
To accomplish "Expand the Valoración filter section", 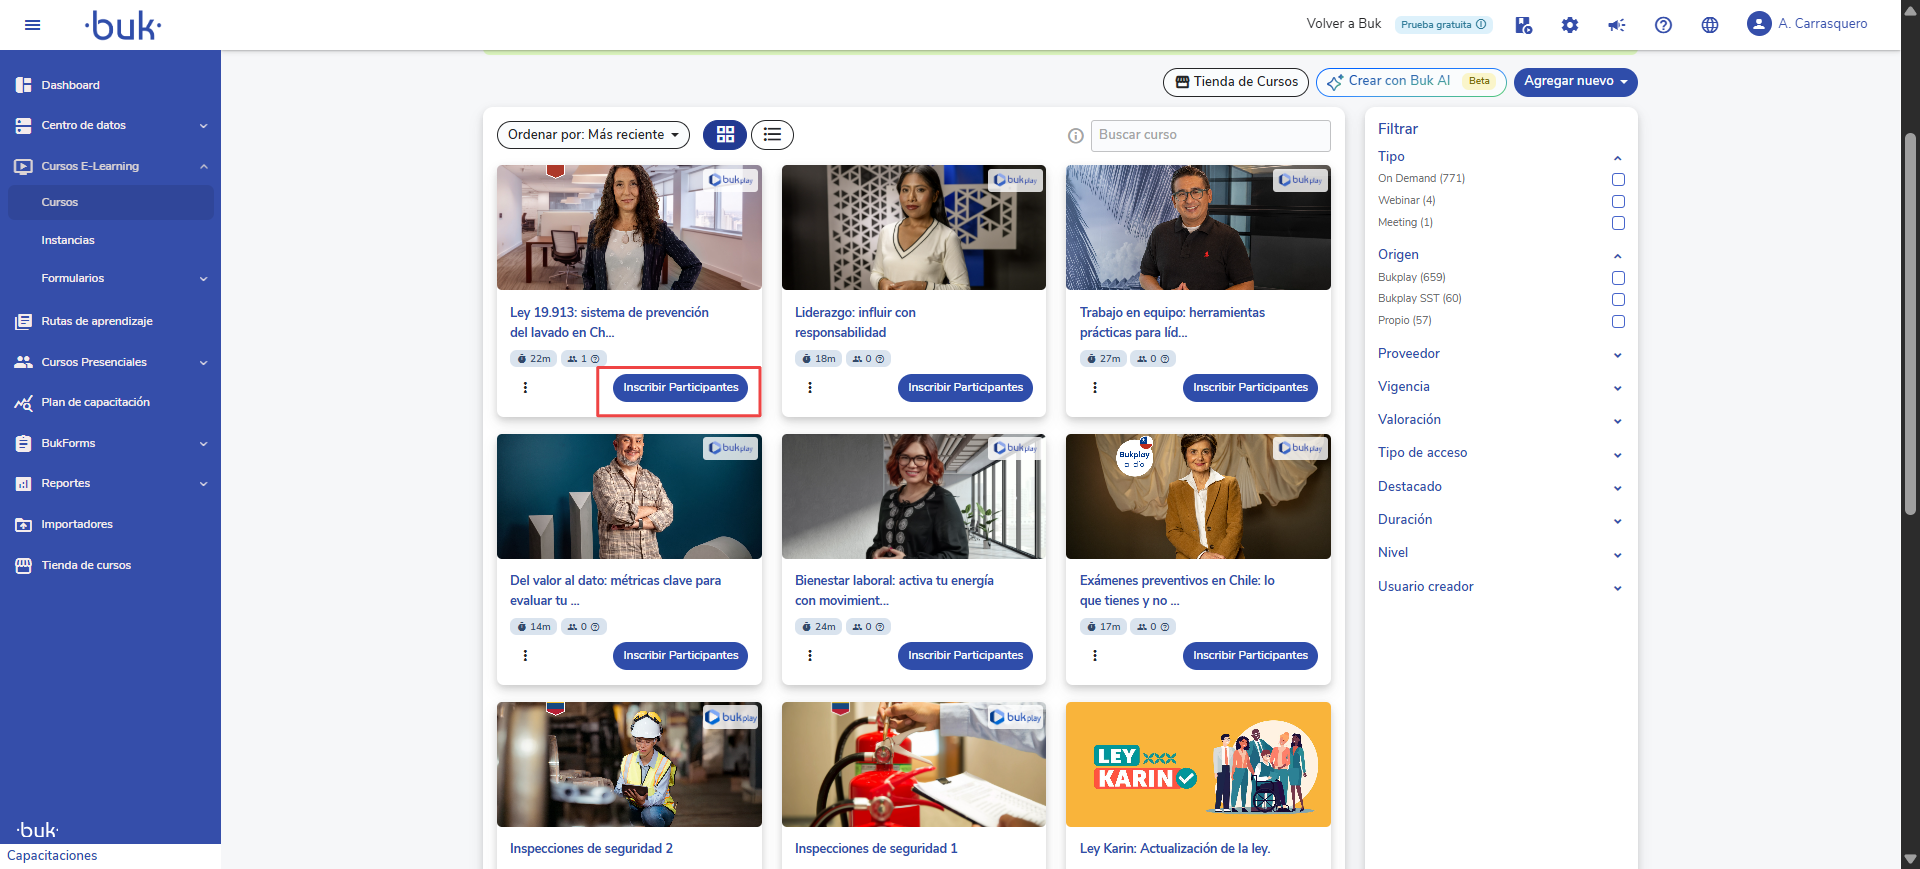I will click(1617, 421).
